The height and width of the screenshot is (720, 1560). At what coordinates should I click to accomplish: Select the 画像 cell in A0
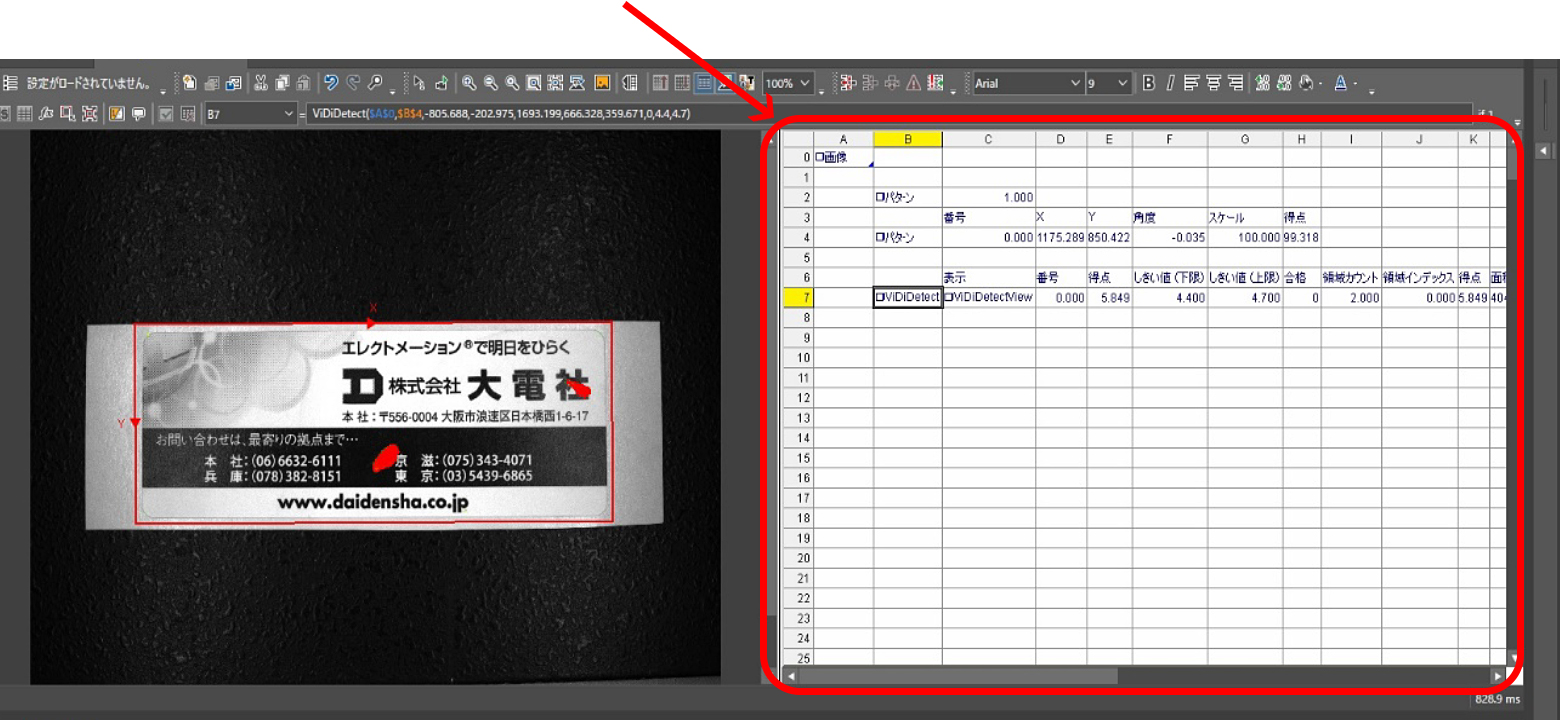coord(843,157)
